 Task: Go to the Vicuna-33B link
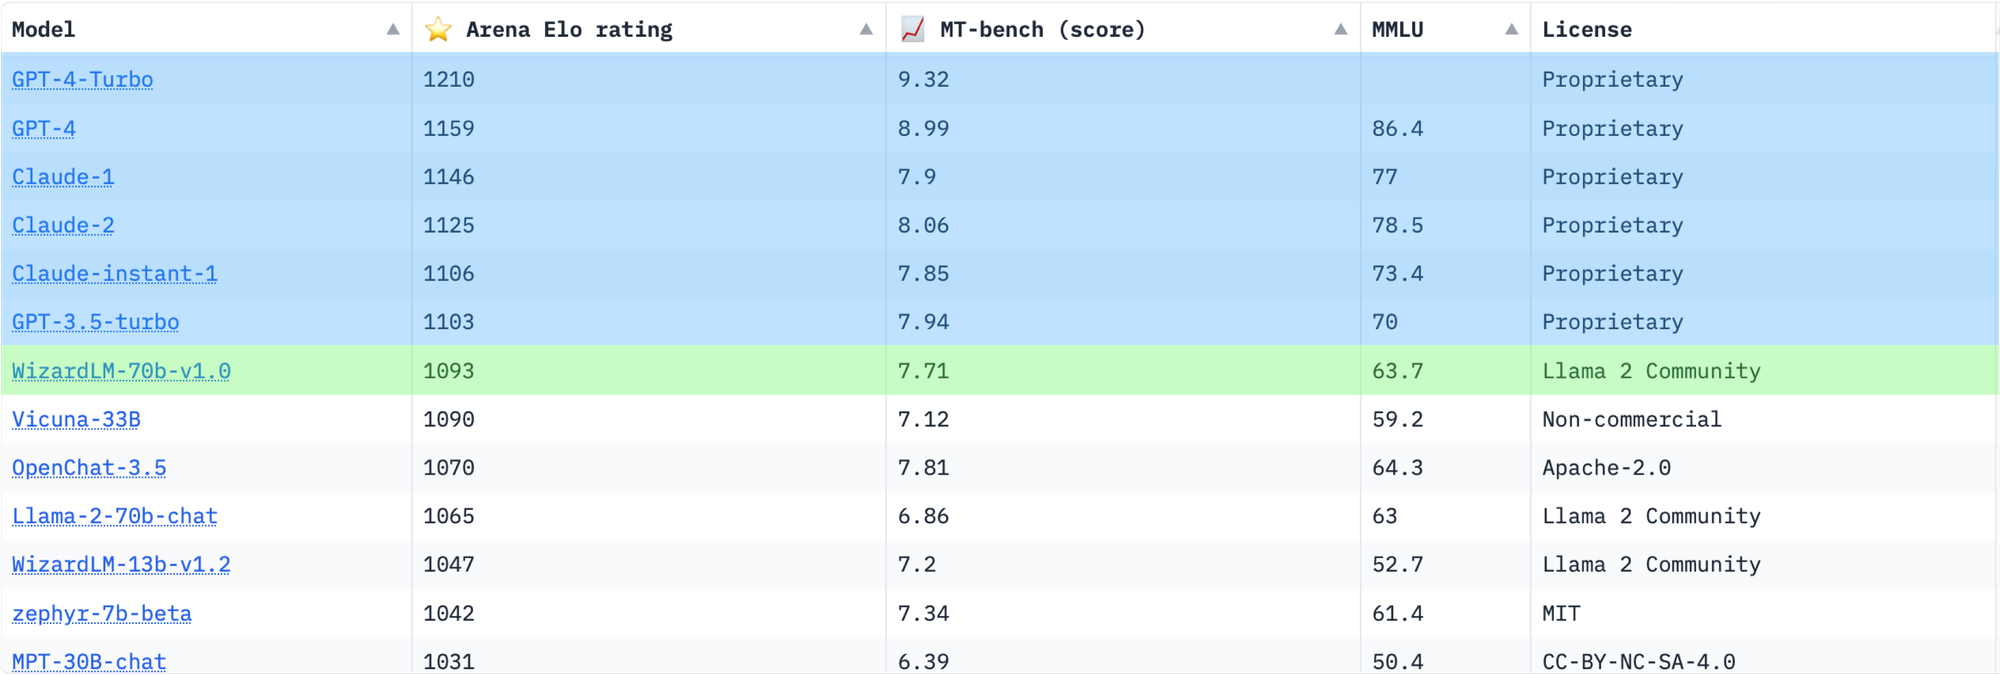pyautogui.click(x=76, y=419)
